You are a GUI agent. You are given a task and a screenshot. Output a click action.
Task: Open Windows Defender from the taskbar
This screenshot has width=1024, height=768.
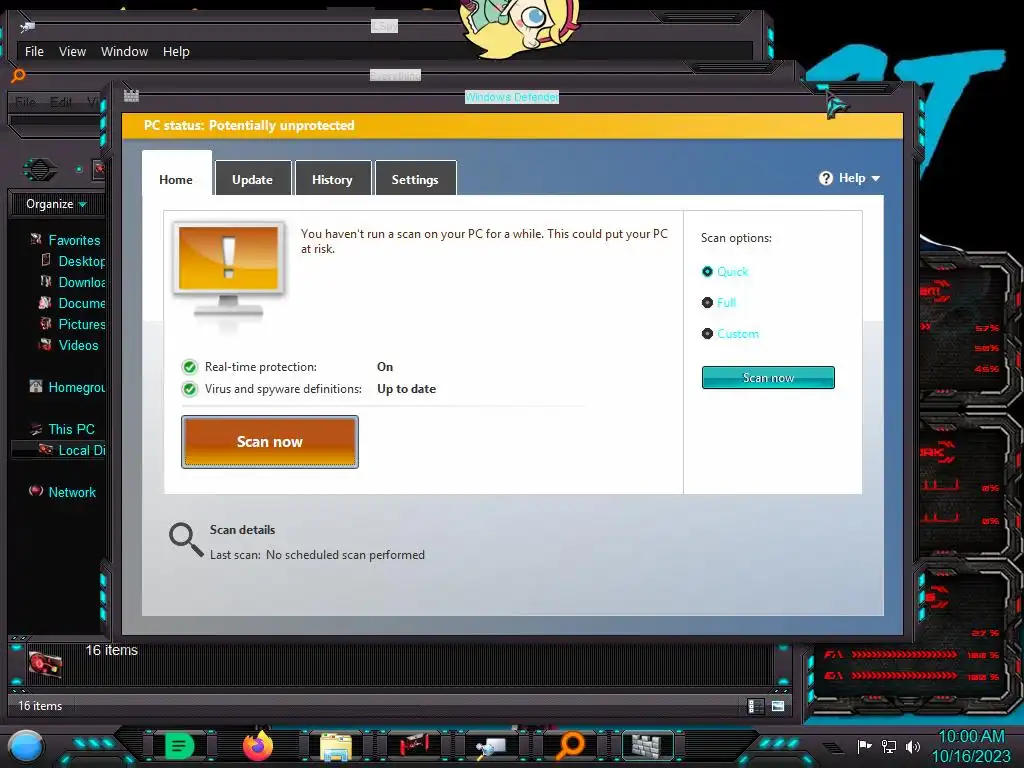[647, 746]
